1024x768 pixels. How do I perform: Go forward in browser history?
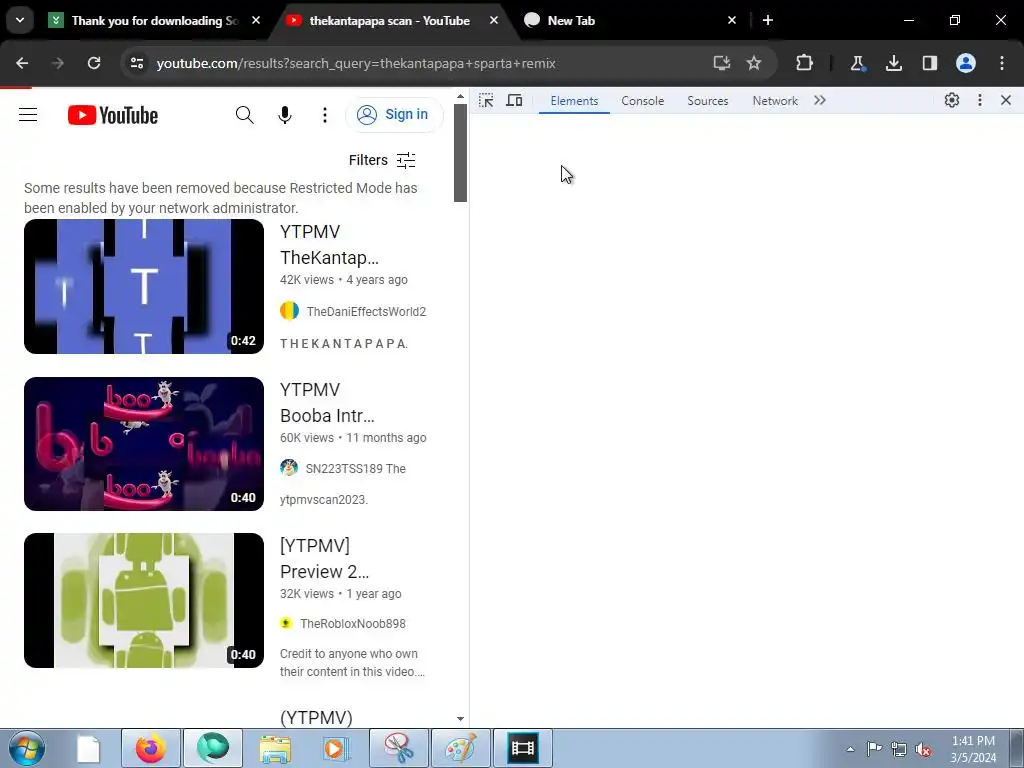tap(58, 63)
